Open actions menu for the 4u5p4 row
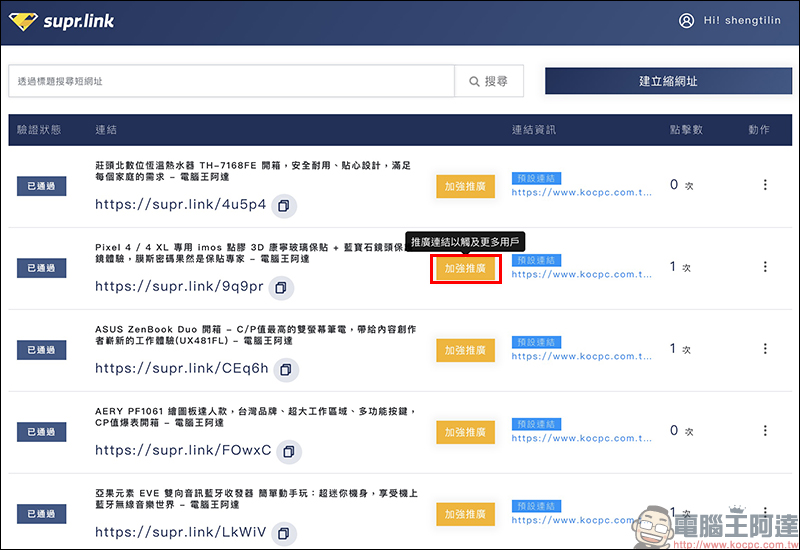The image size is (800, 550). [x=765, y=185]
